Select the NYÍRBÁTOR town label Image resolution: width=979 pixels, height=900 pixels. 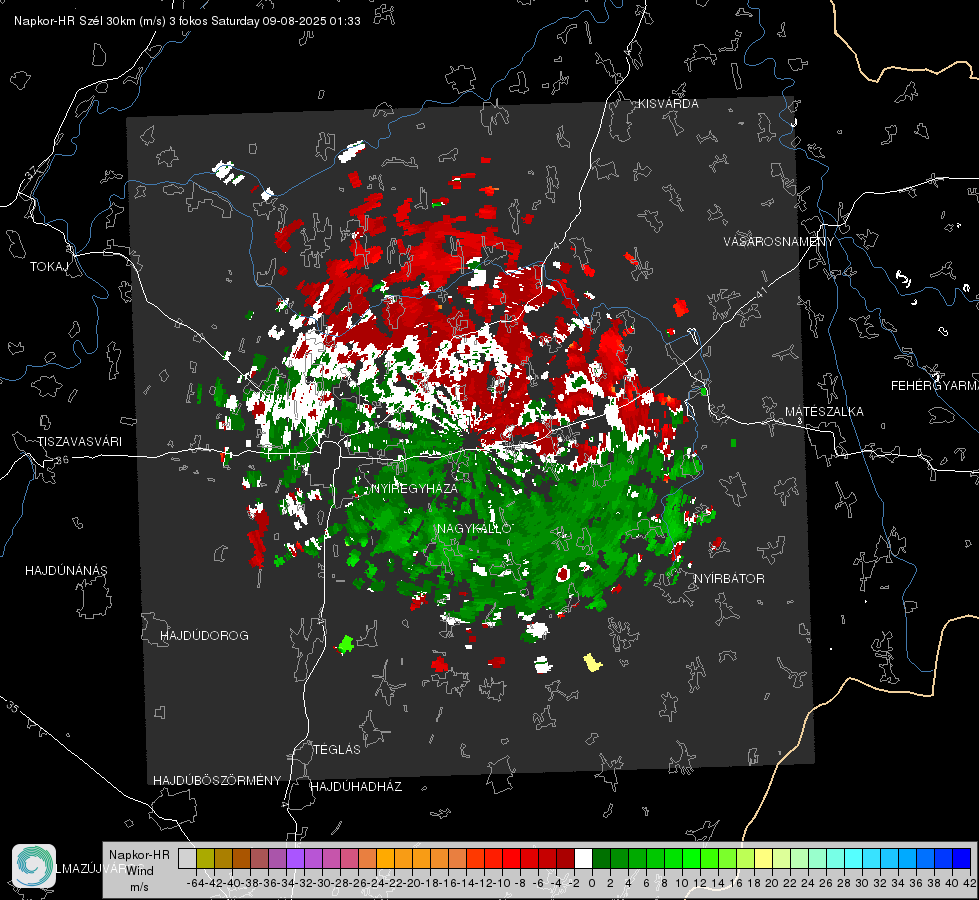(729, 578)
